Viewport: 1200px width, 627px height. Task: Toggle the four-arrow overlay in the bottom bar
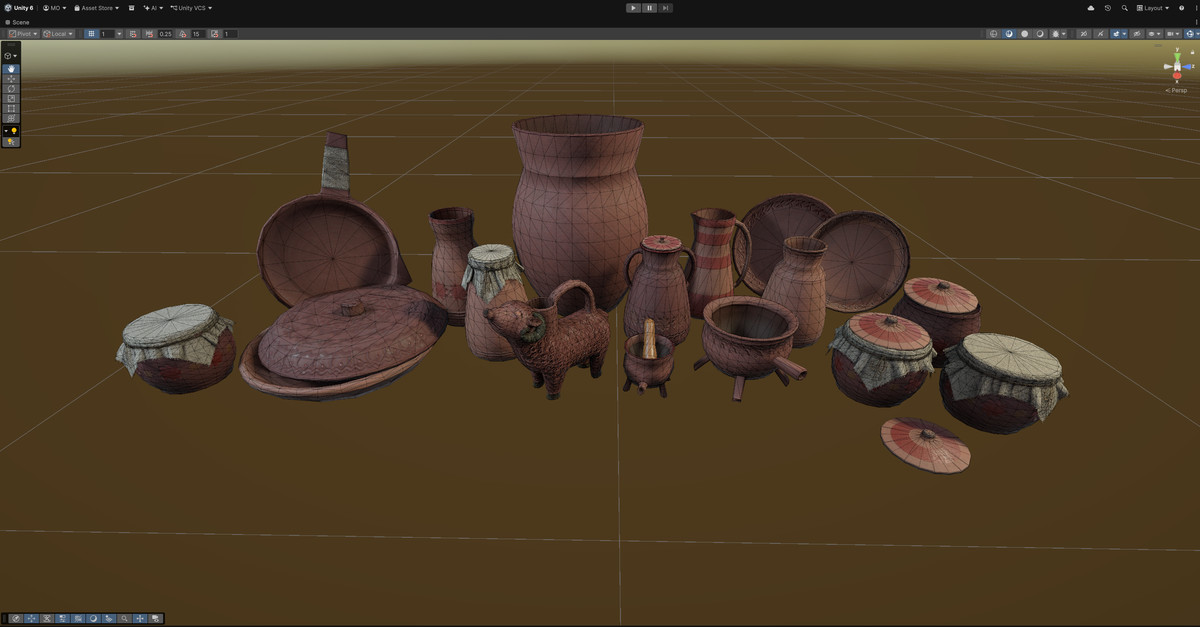click(140, 618)
